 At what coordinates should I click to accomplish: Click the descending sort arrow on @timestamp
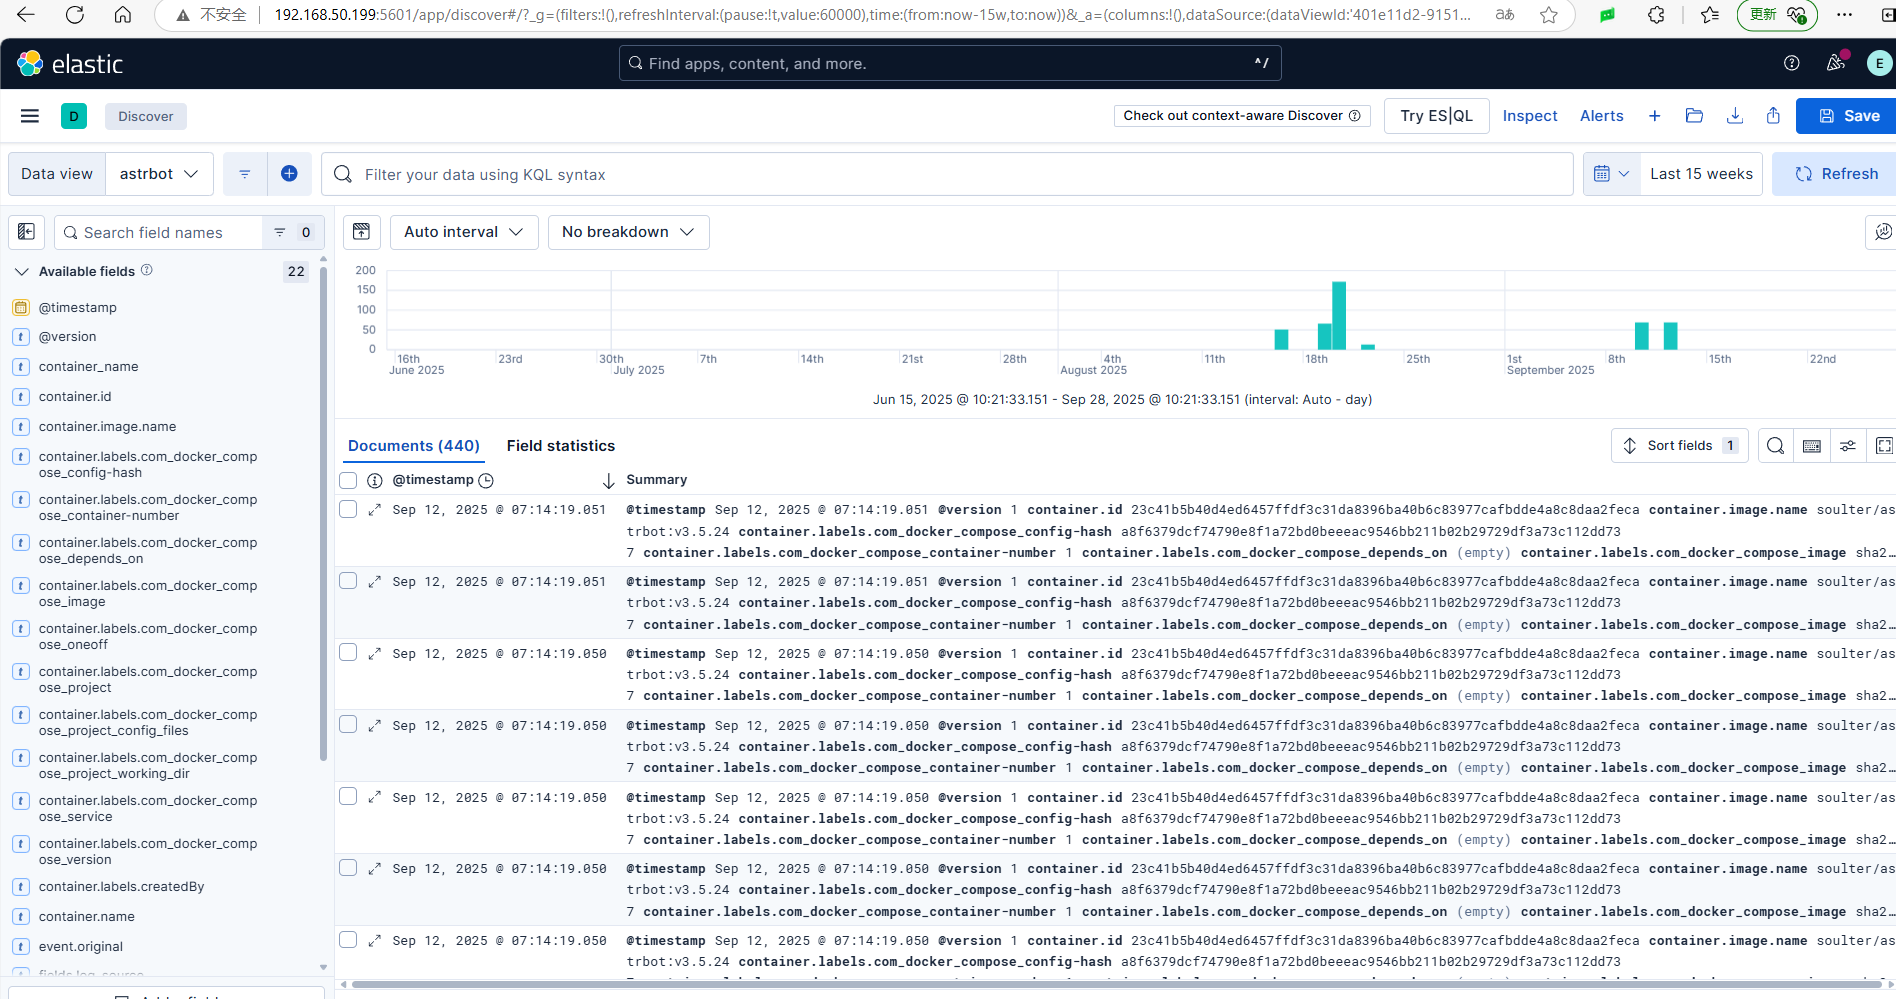608,481
